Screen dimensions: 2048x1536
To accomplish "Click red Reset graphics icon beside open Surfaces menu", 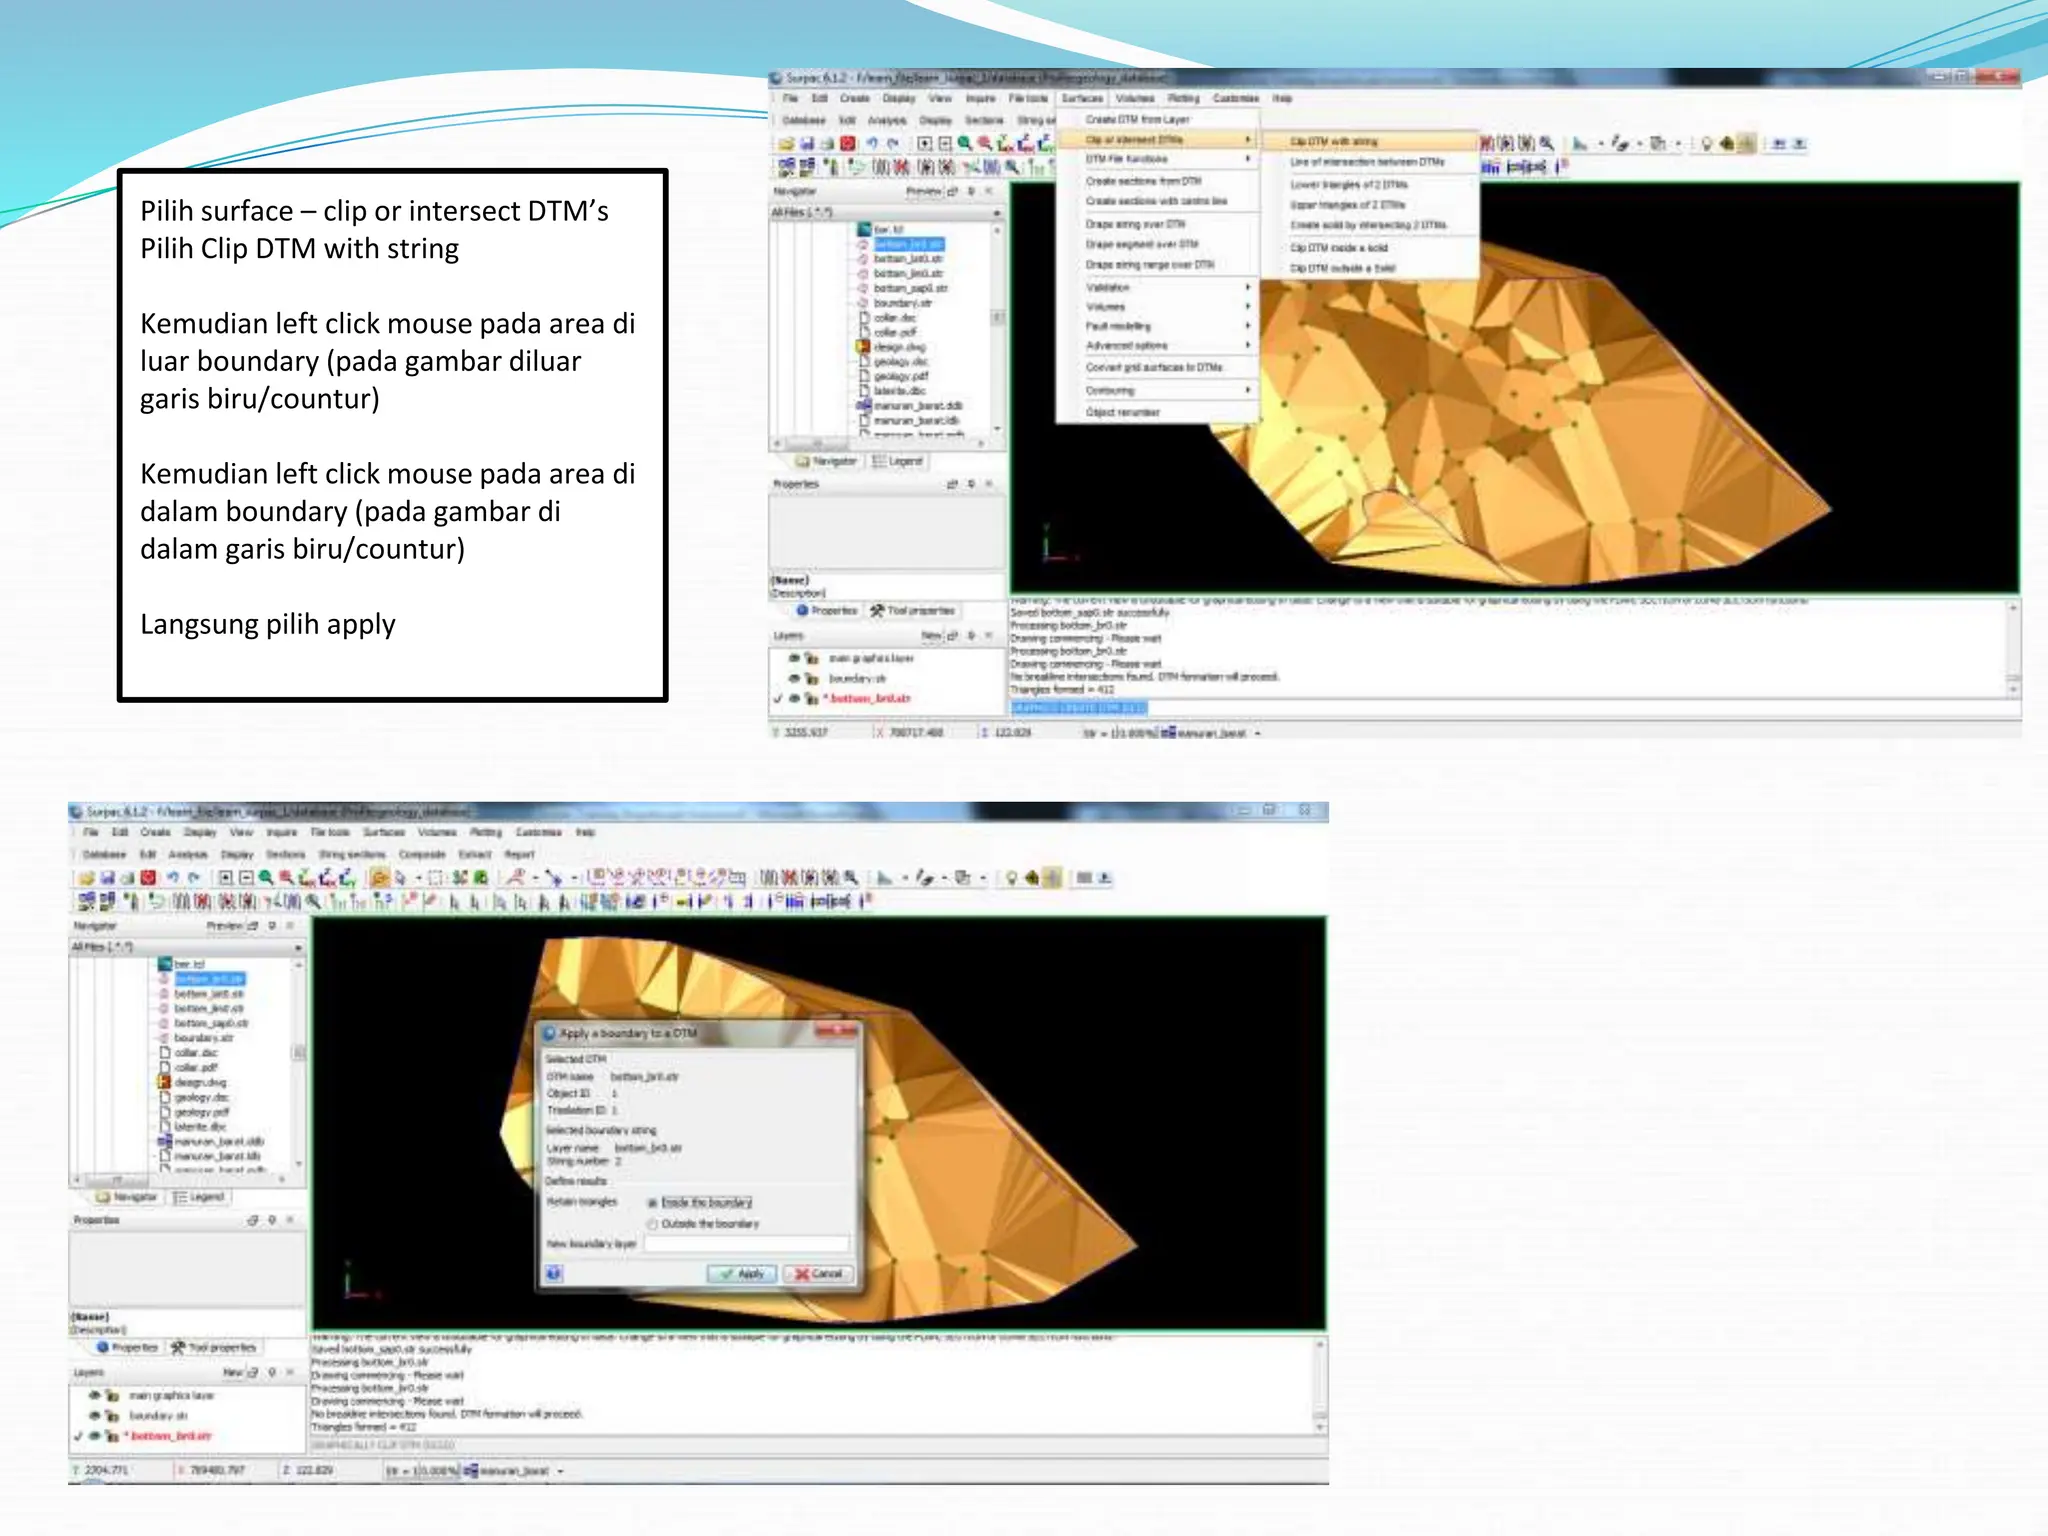I will [x=848, y=144].
